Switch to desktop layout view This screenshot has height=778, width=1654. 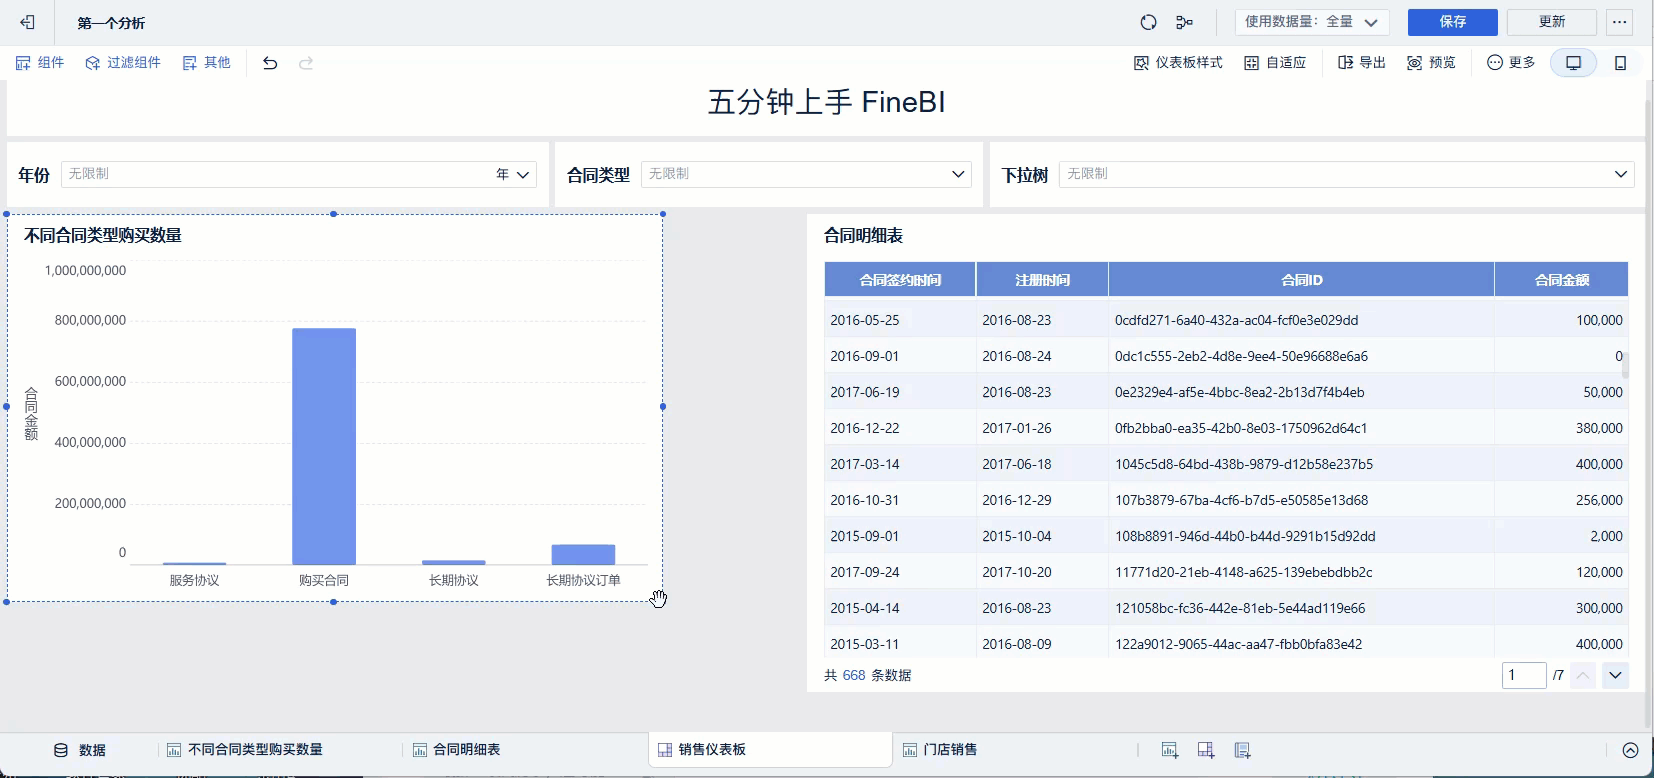1574,63
